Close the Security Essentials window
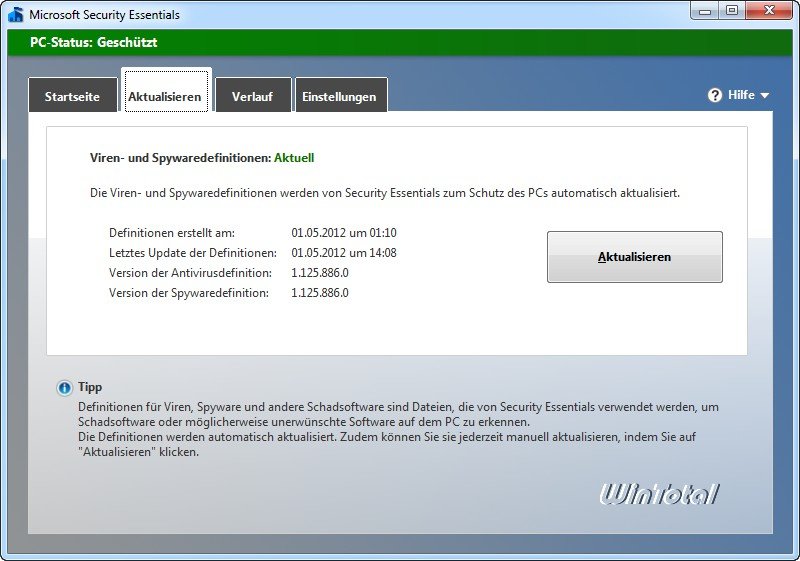Screen dimensions: 800x561 coord(769,10)
